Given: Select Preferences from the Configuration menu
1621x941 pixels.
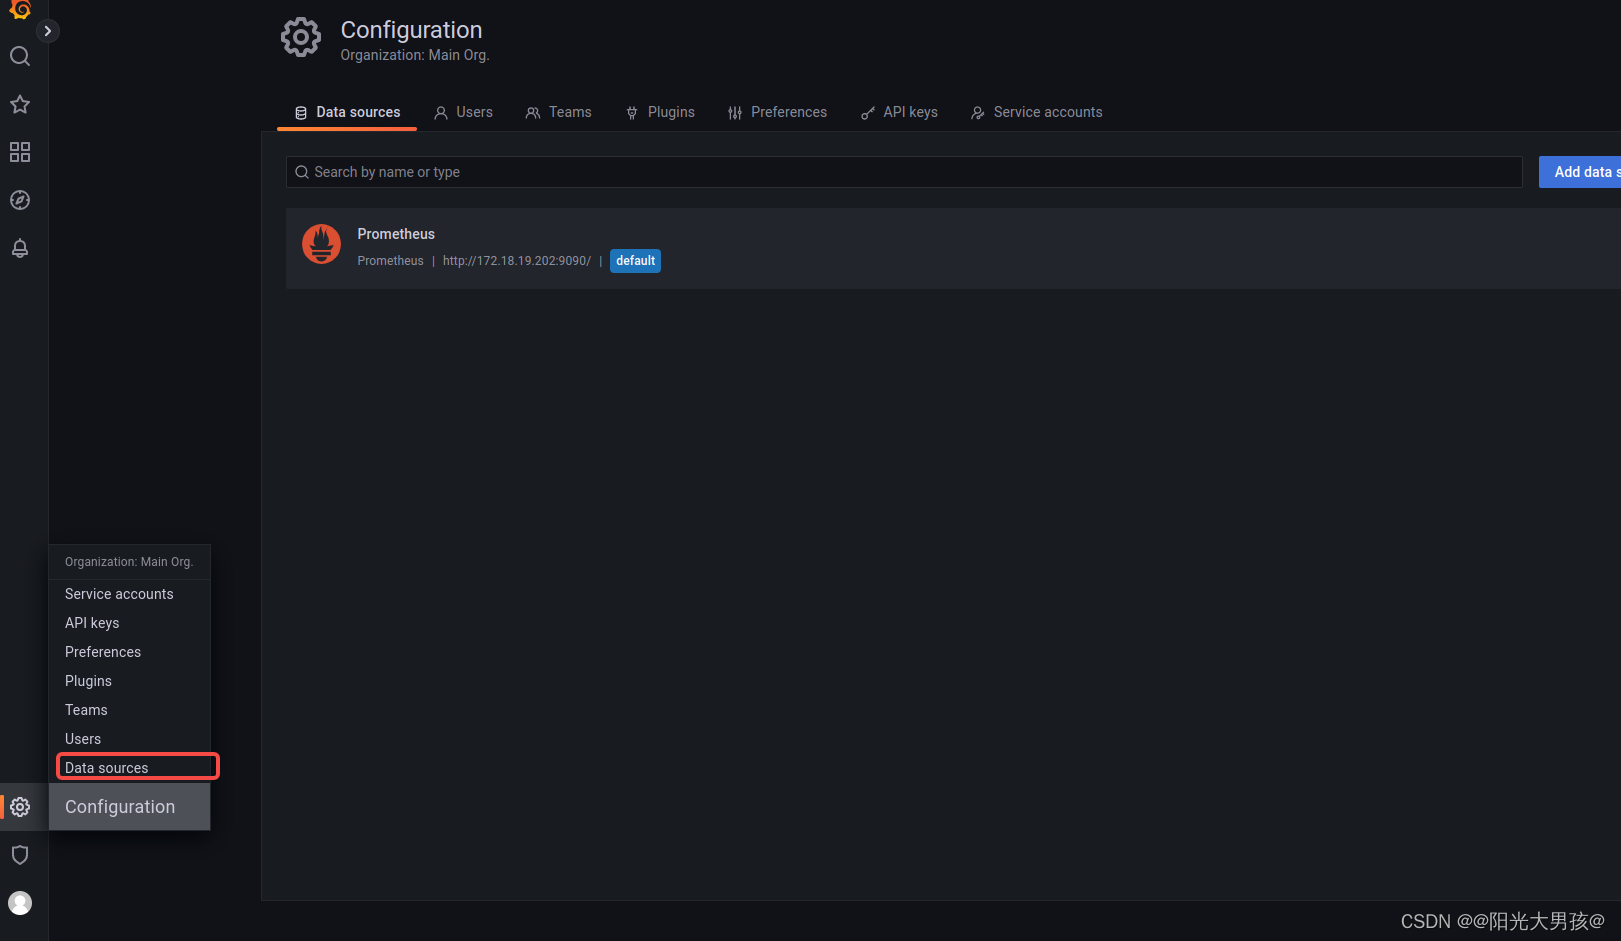Looking at the screenshot, I should tap(102, 651).
